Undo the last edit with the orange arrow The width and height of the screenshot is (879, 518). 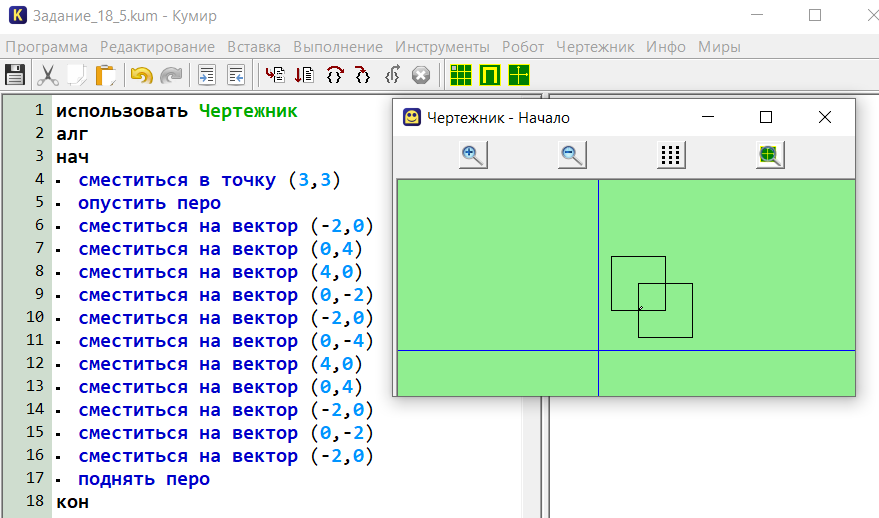pyautogui.click(x=141, y=75)
